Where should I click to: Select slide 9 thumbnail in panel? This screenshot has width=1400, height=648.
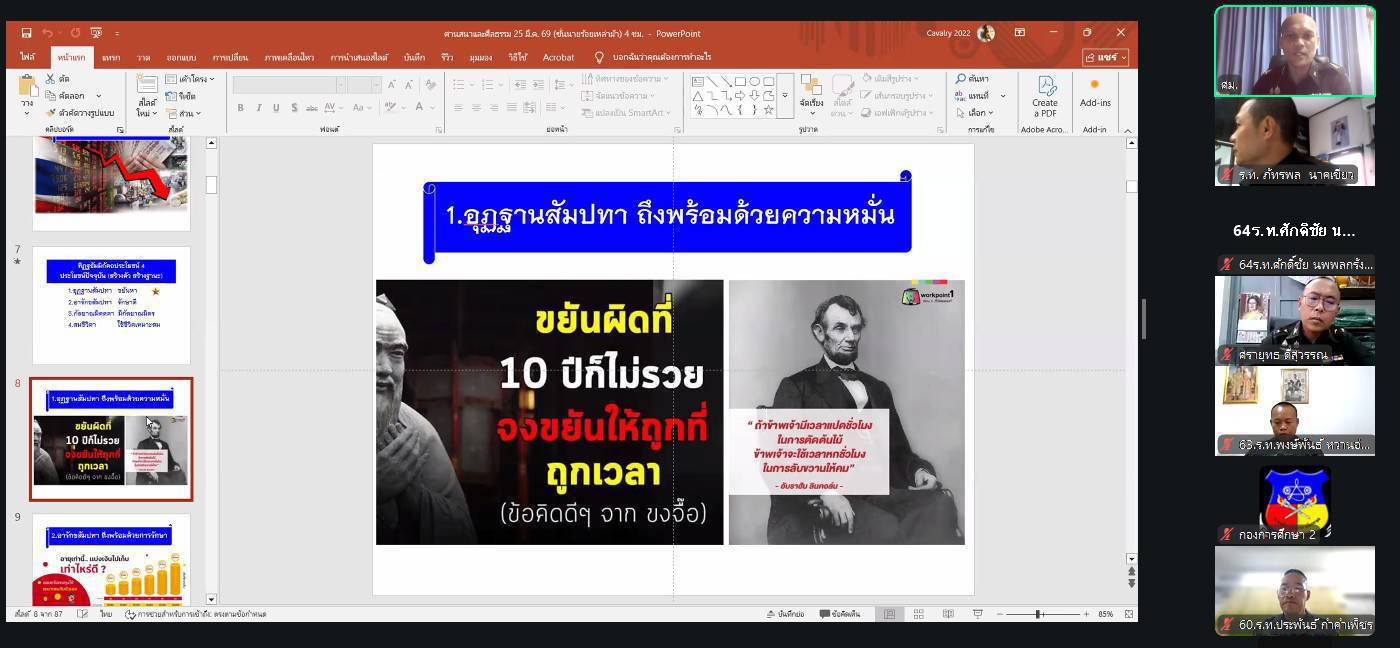coord(111,560)
